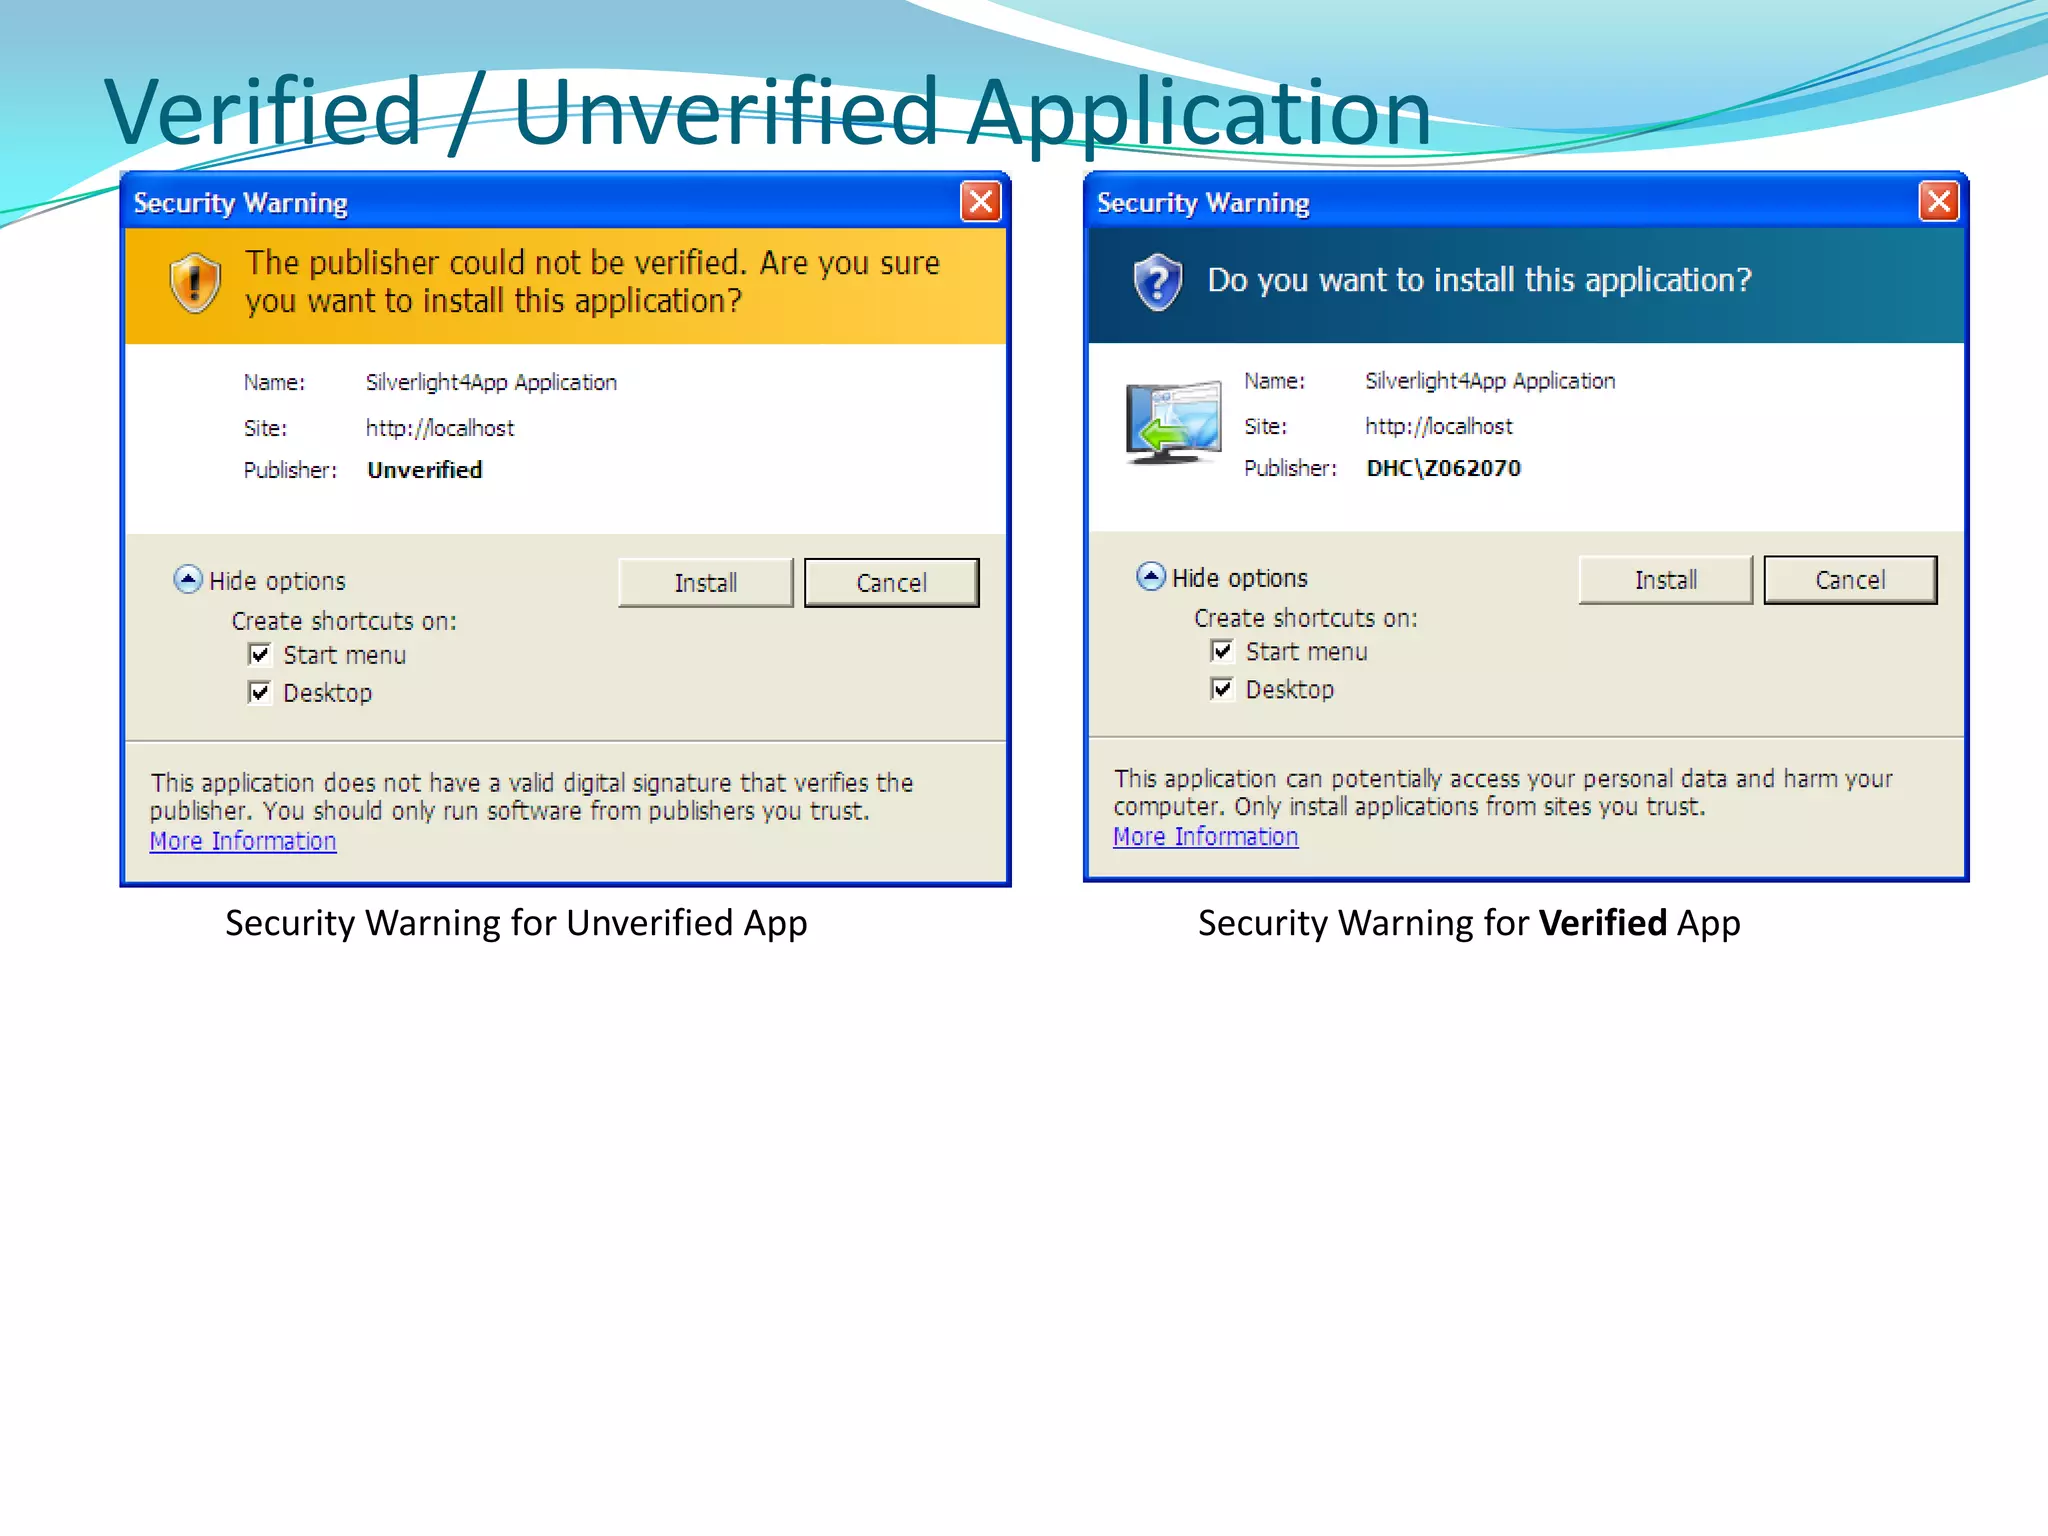
Task: Open More Information link in unverified dialog
Action: pyautogui.click(x=243, y=841)
